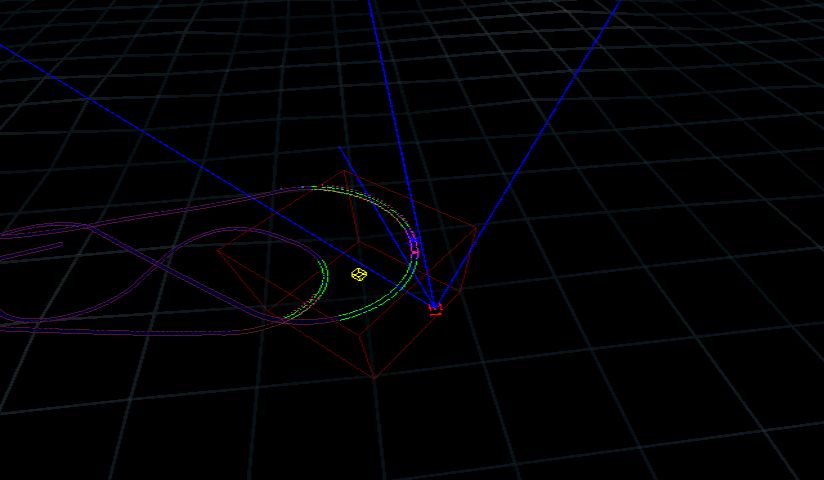
Task: Click the left corner of the red bounding box
Action: point(218,251)
